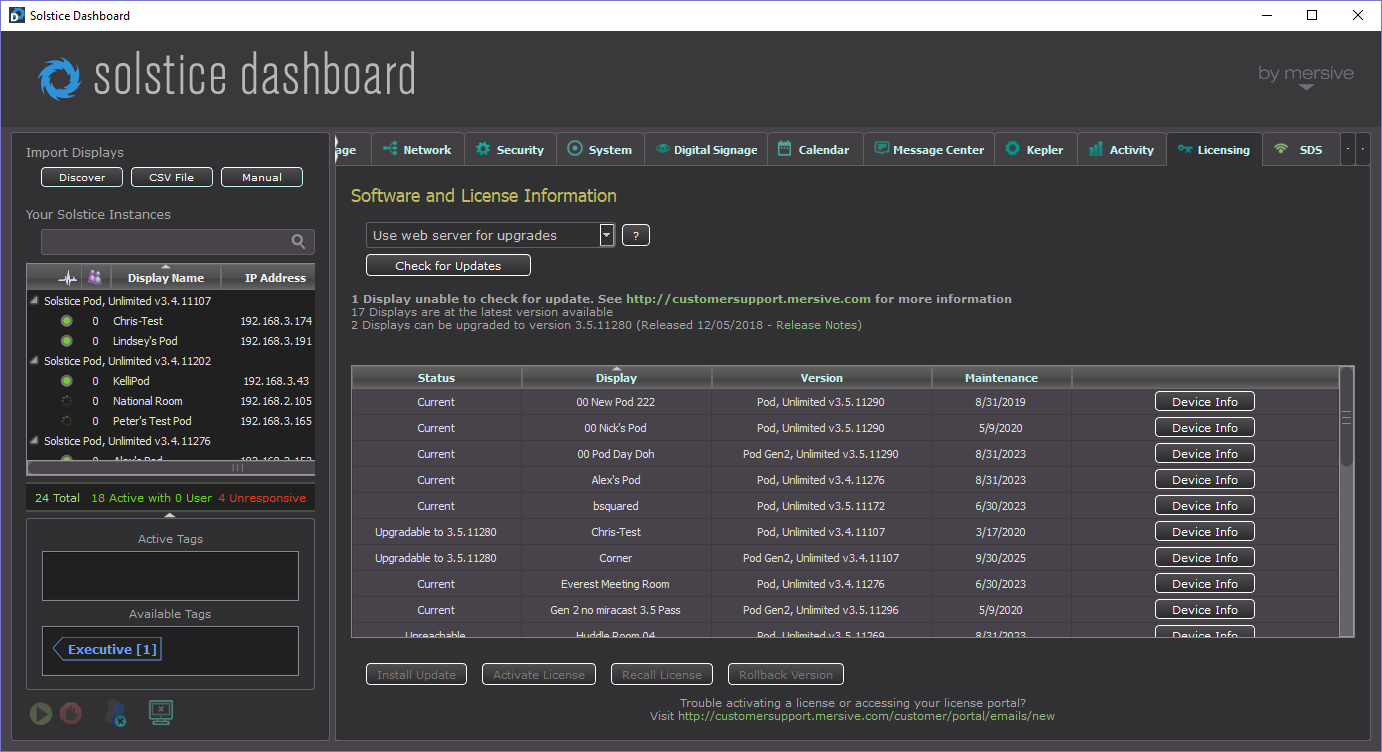Click the collapse arrow above tags panel
The height and width of the screenshot is (752, 1382).
point(170,515)
